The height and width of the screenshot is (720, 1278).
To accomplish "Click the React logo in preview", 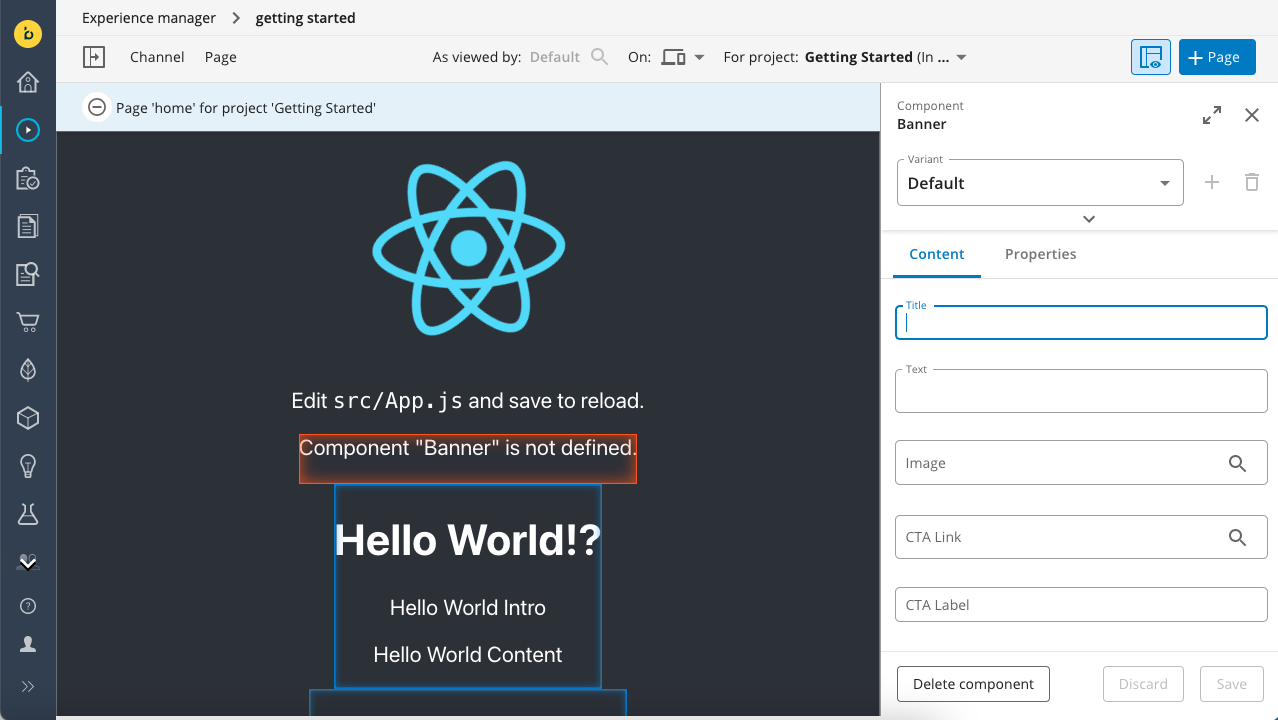I will (468, 248).
